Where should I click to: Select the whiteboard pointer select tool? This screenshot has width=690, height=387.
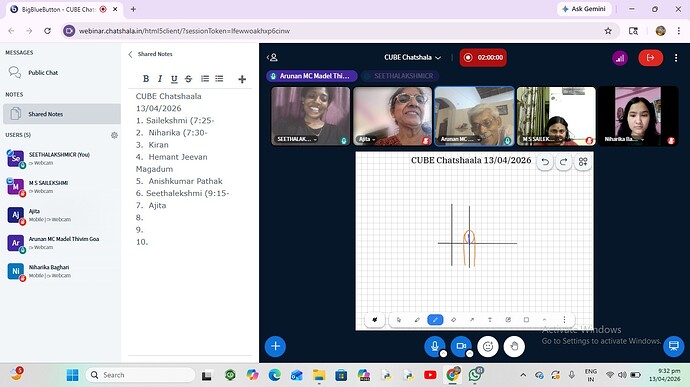pos(399,320)
